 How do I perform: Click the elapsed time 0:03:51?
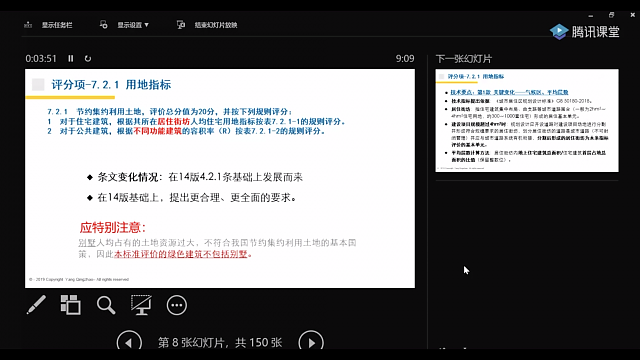pos(41,58)
